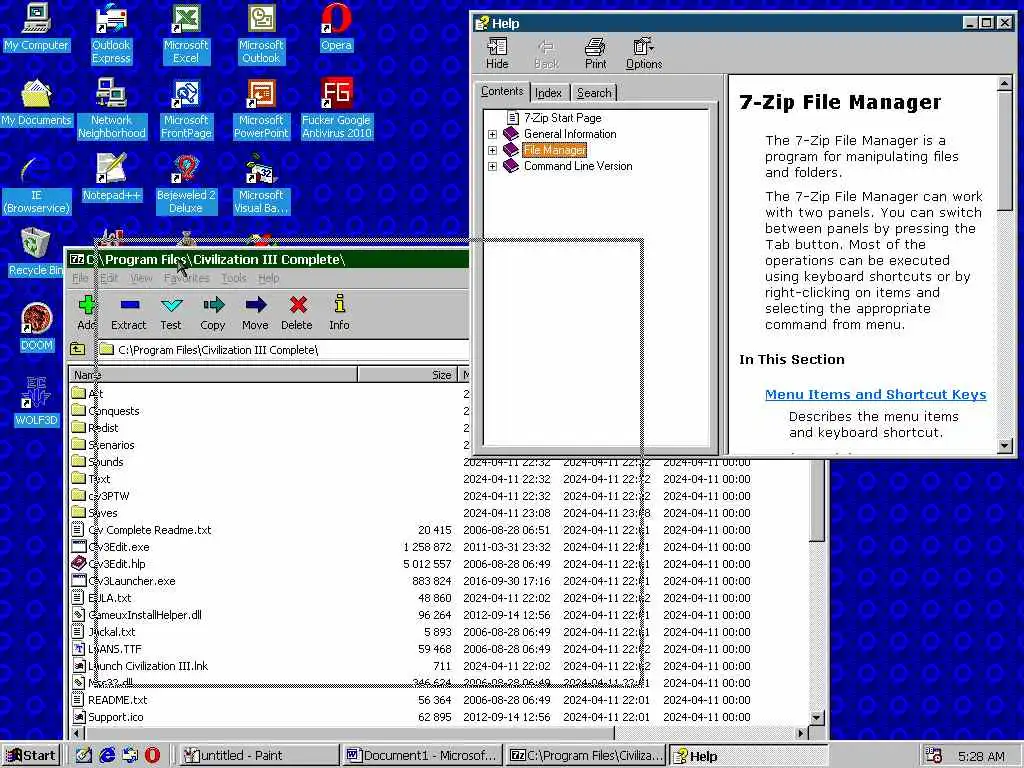Select the My Computer desktop icon

(x=36, y=27)
